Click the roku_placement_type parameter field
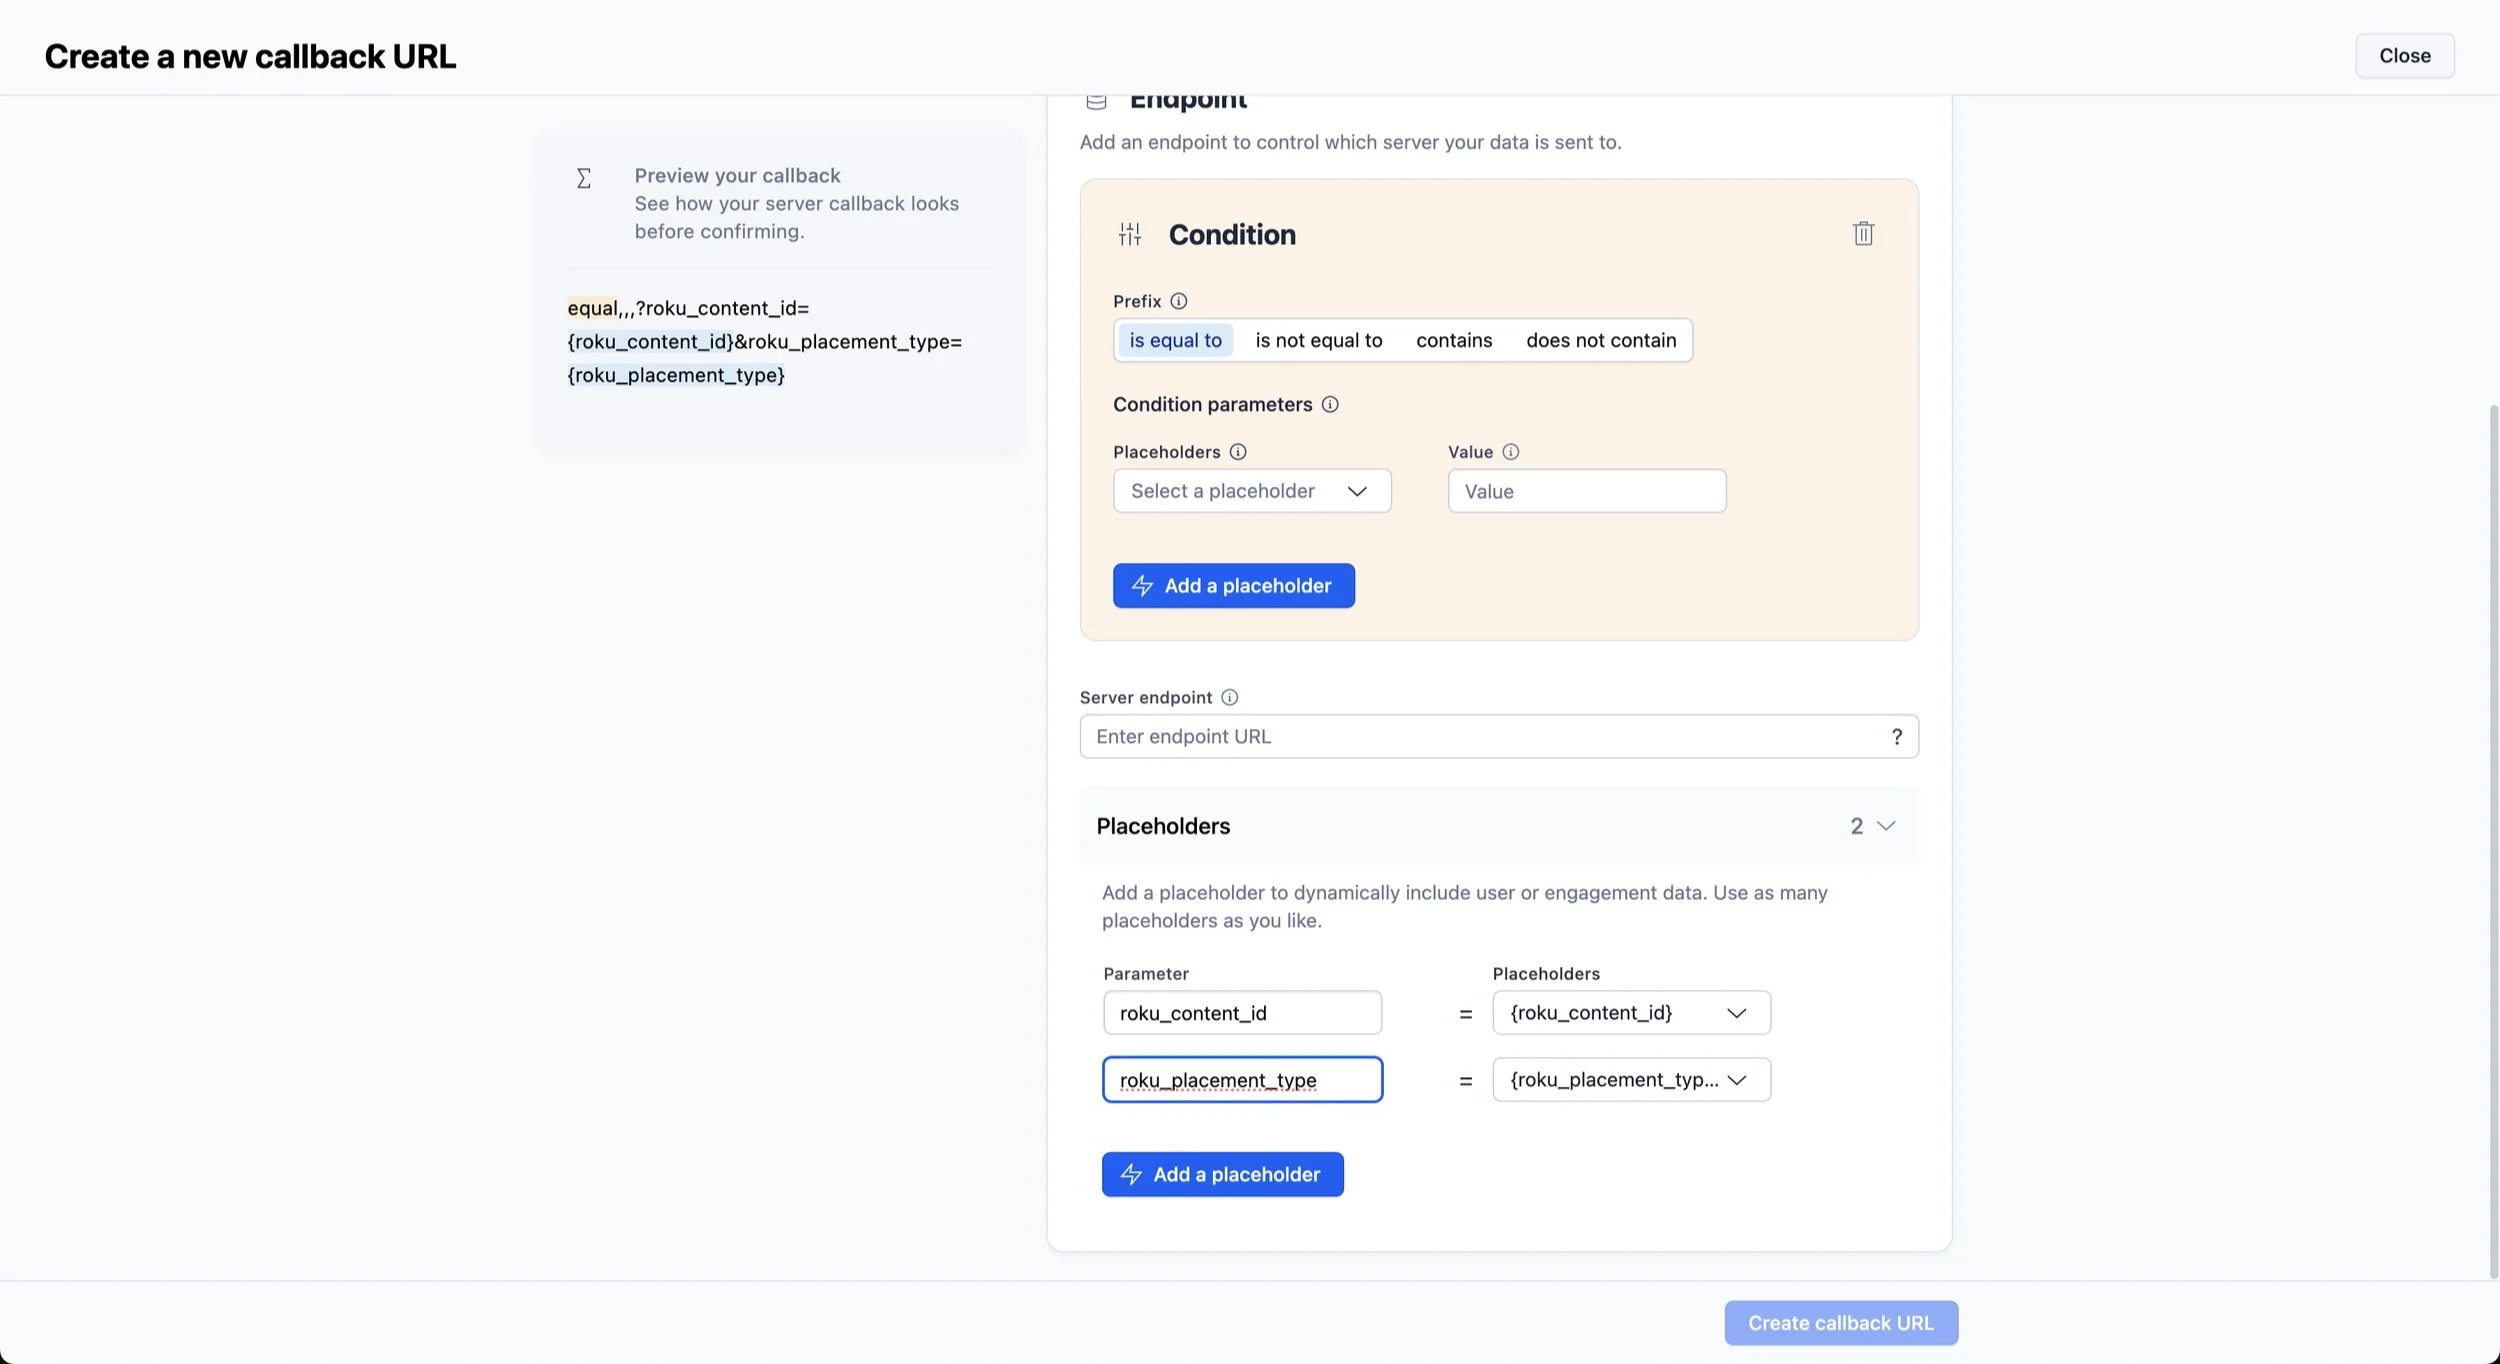2500x1364 pixels. point(1242,1079)
